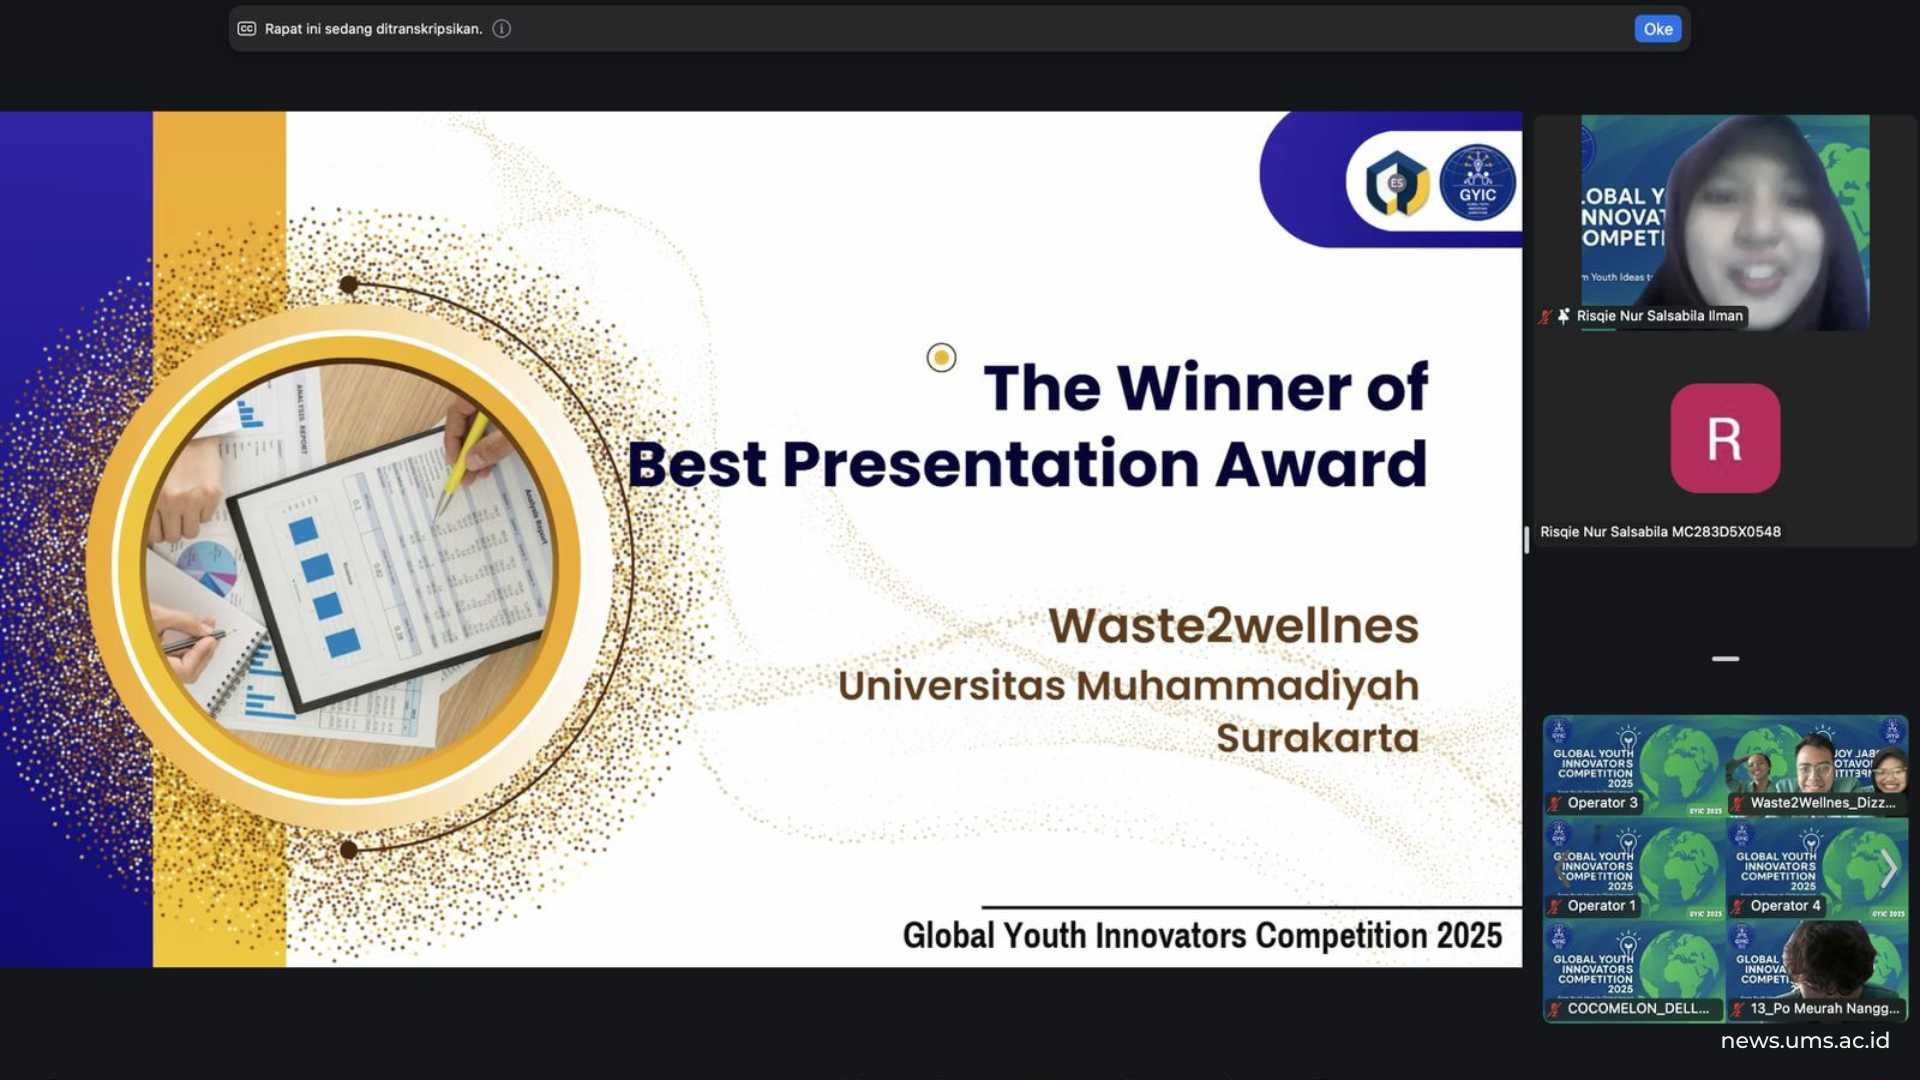Click muted microphone icon on Operator 3 tile

[1555, 803]
